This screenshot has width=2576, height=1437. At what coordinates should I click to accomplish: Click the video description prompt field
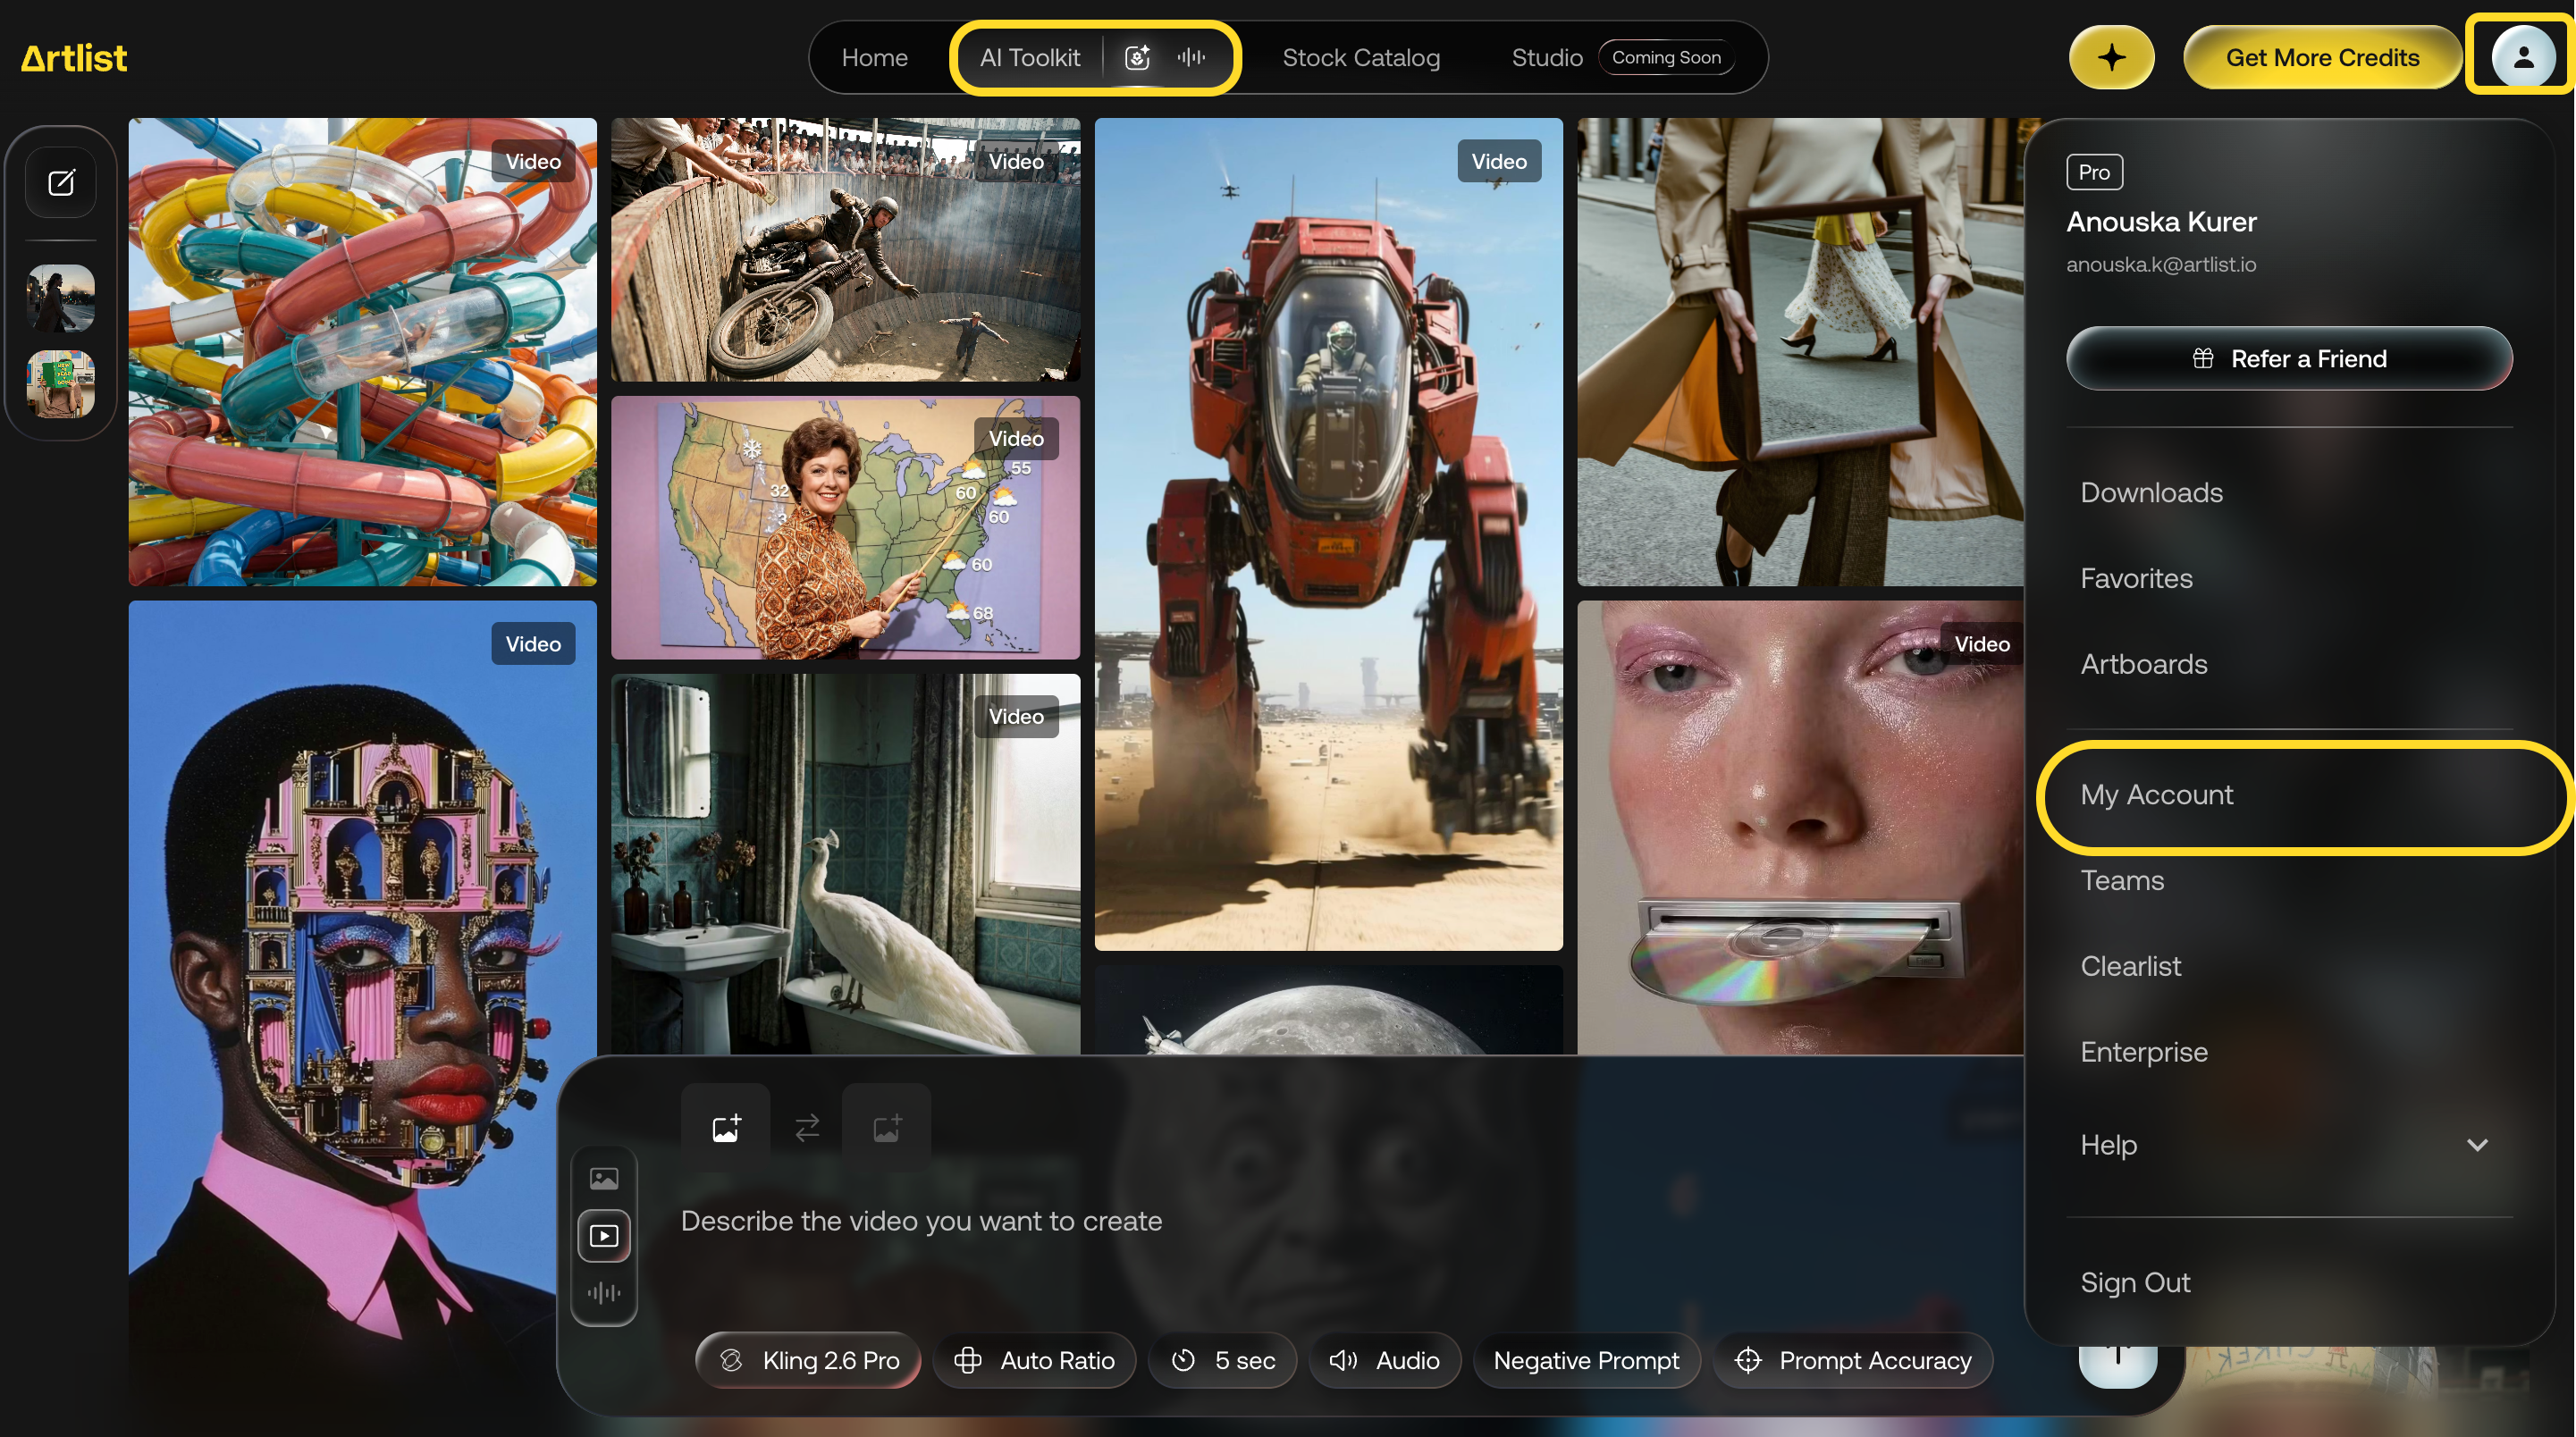[x=920, y=1220]
